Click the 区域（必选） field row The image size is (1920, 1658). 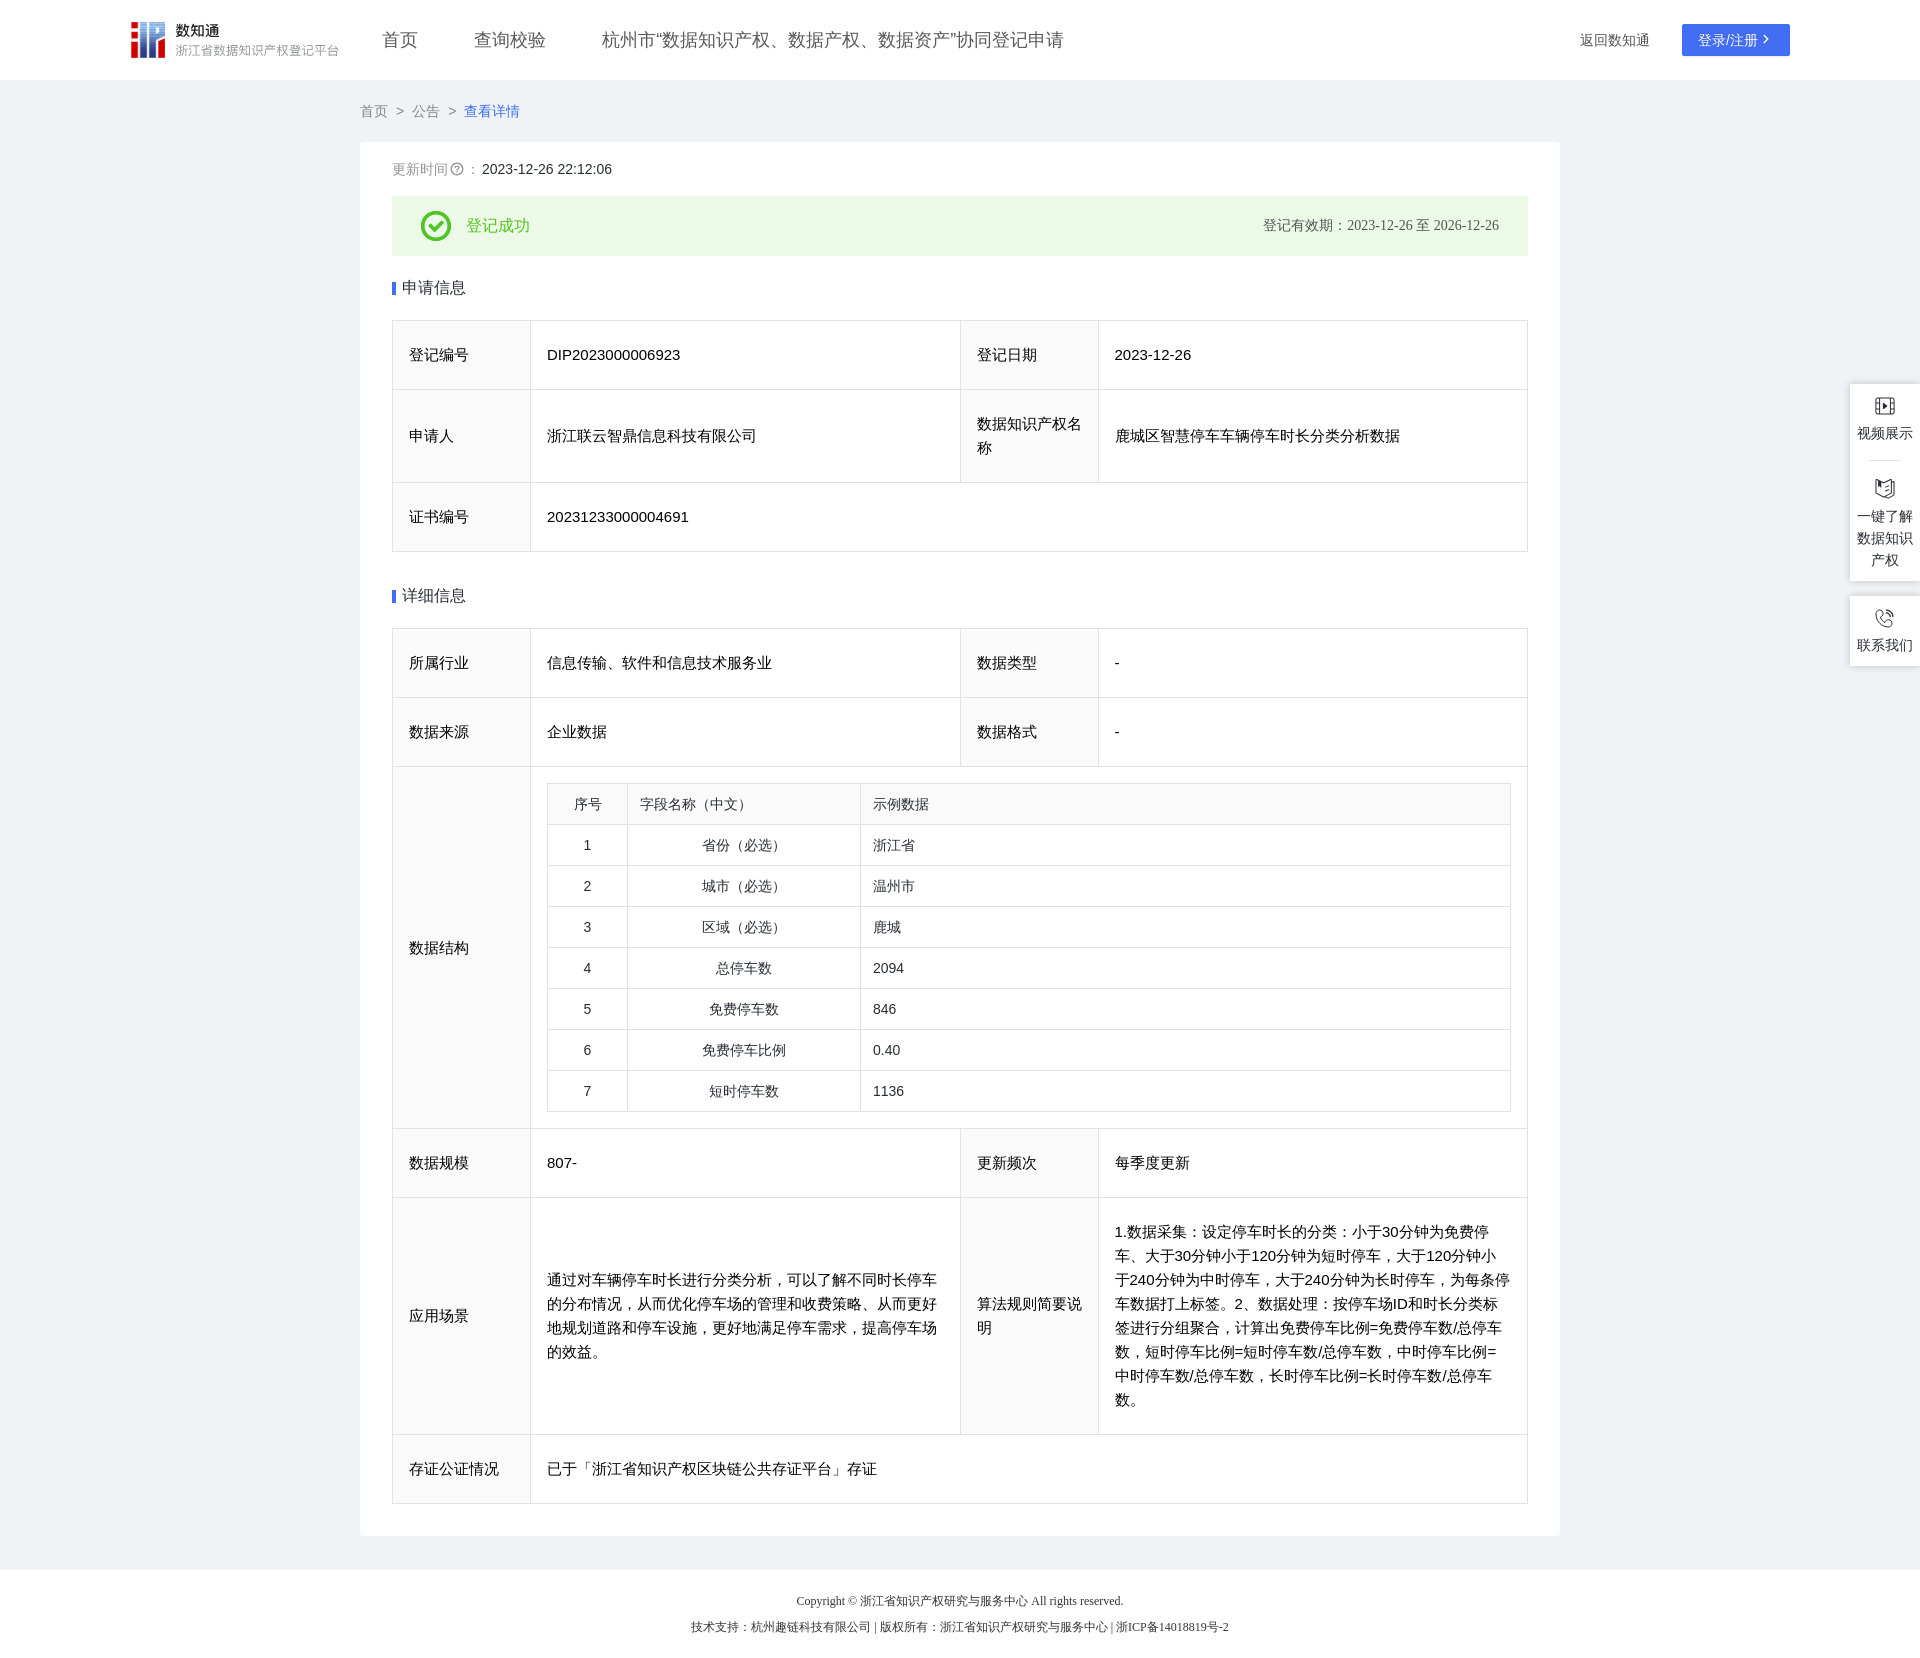pyautogui.click(x=1029, y=928)
